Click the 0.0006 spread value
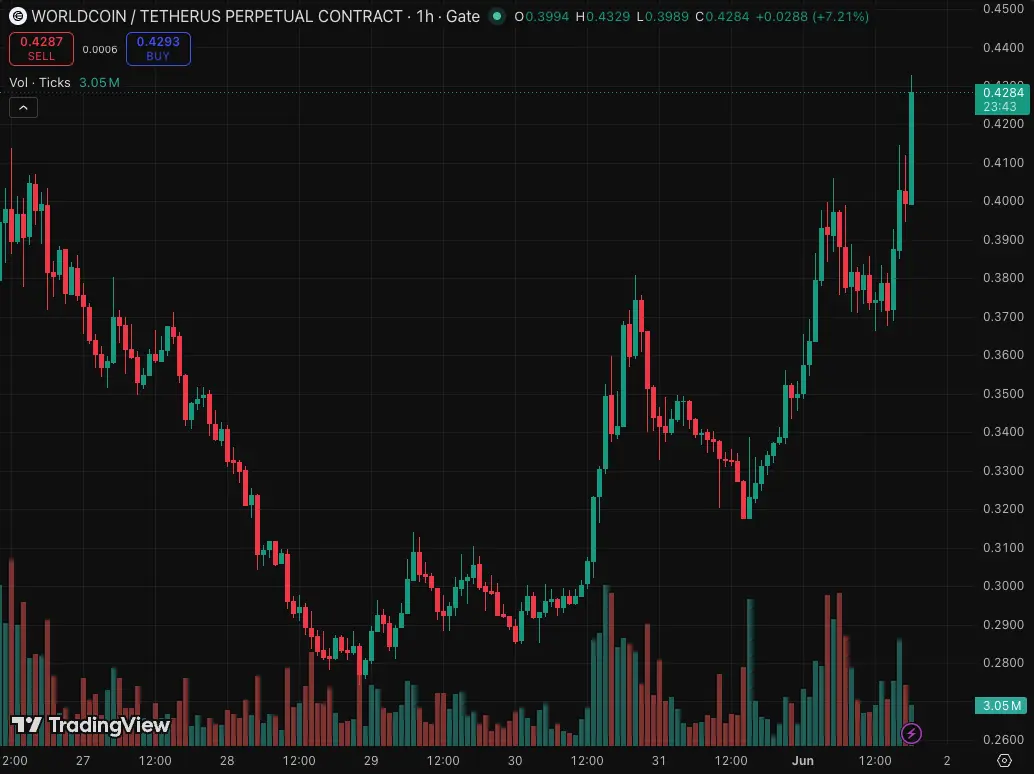Viewport: 1034px width, 774px height. coord(100,49)
